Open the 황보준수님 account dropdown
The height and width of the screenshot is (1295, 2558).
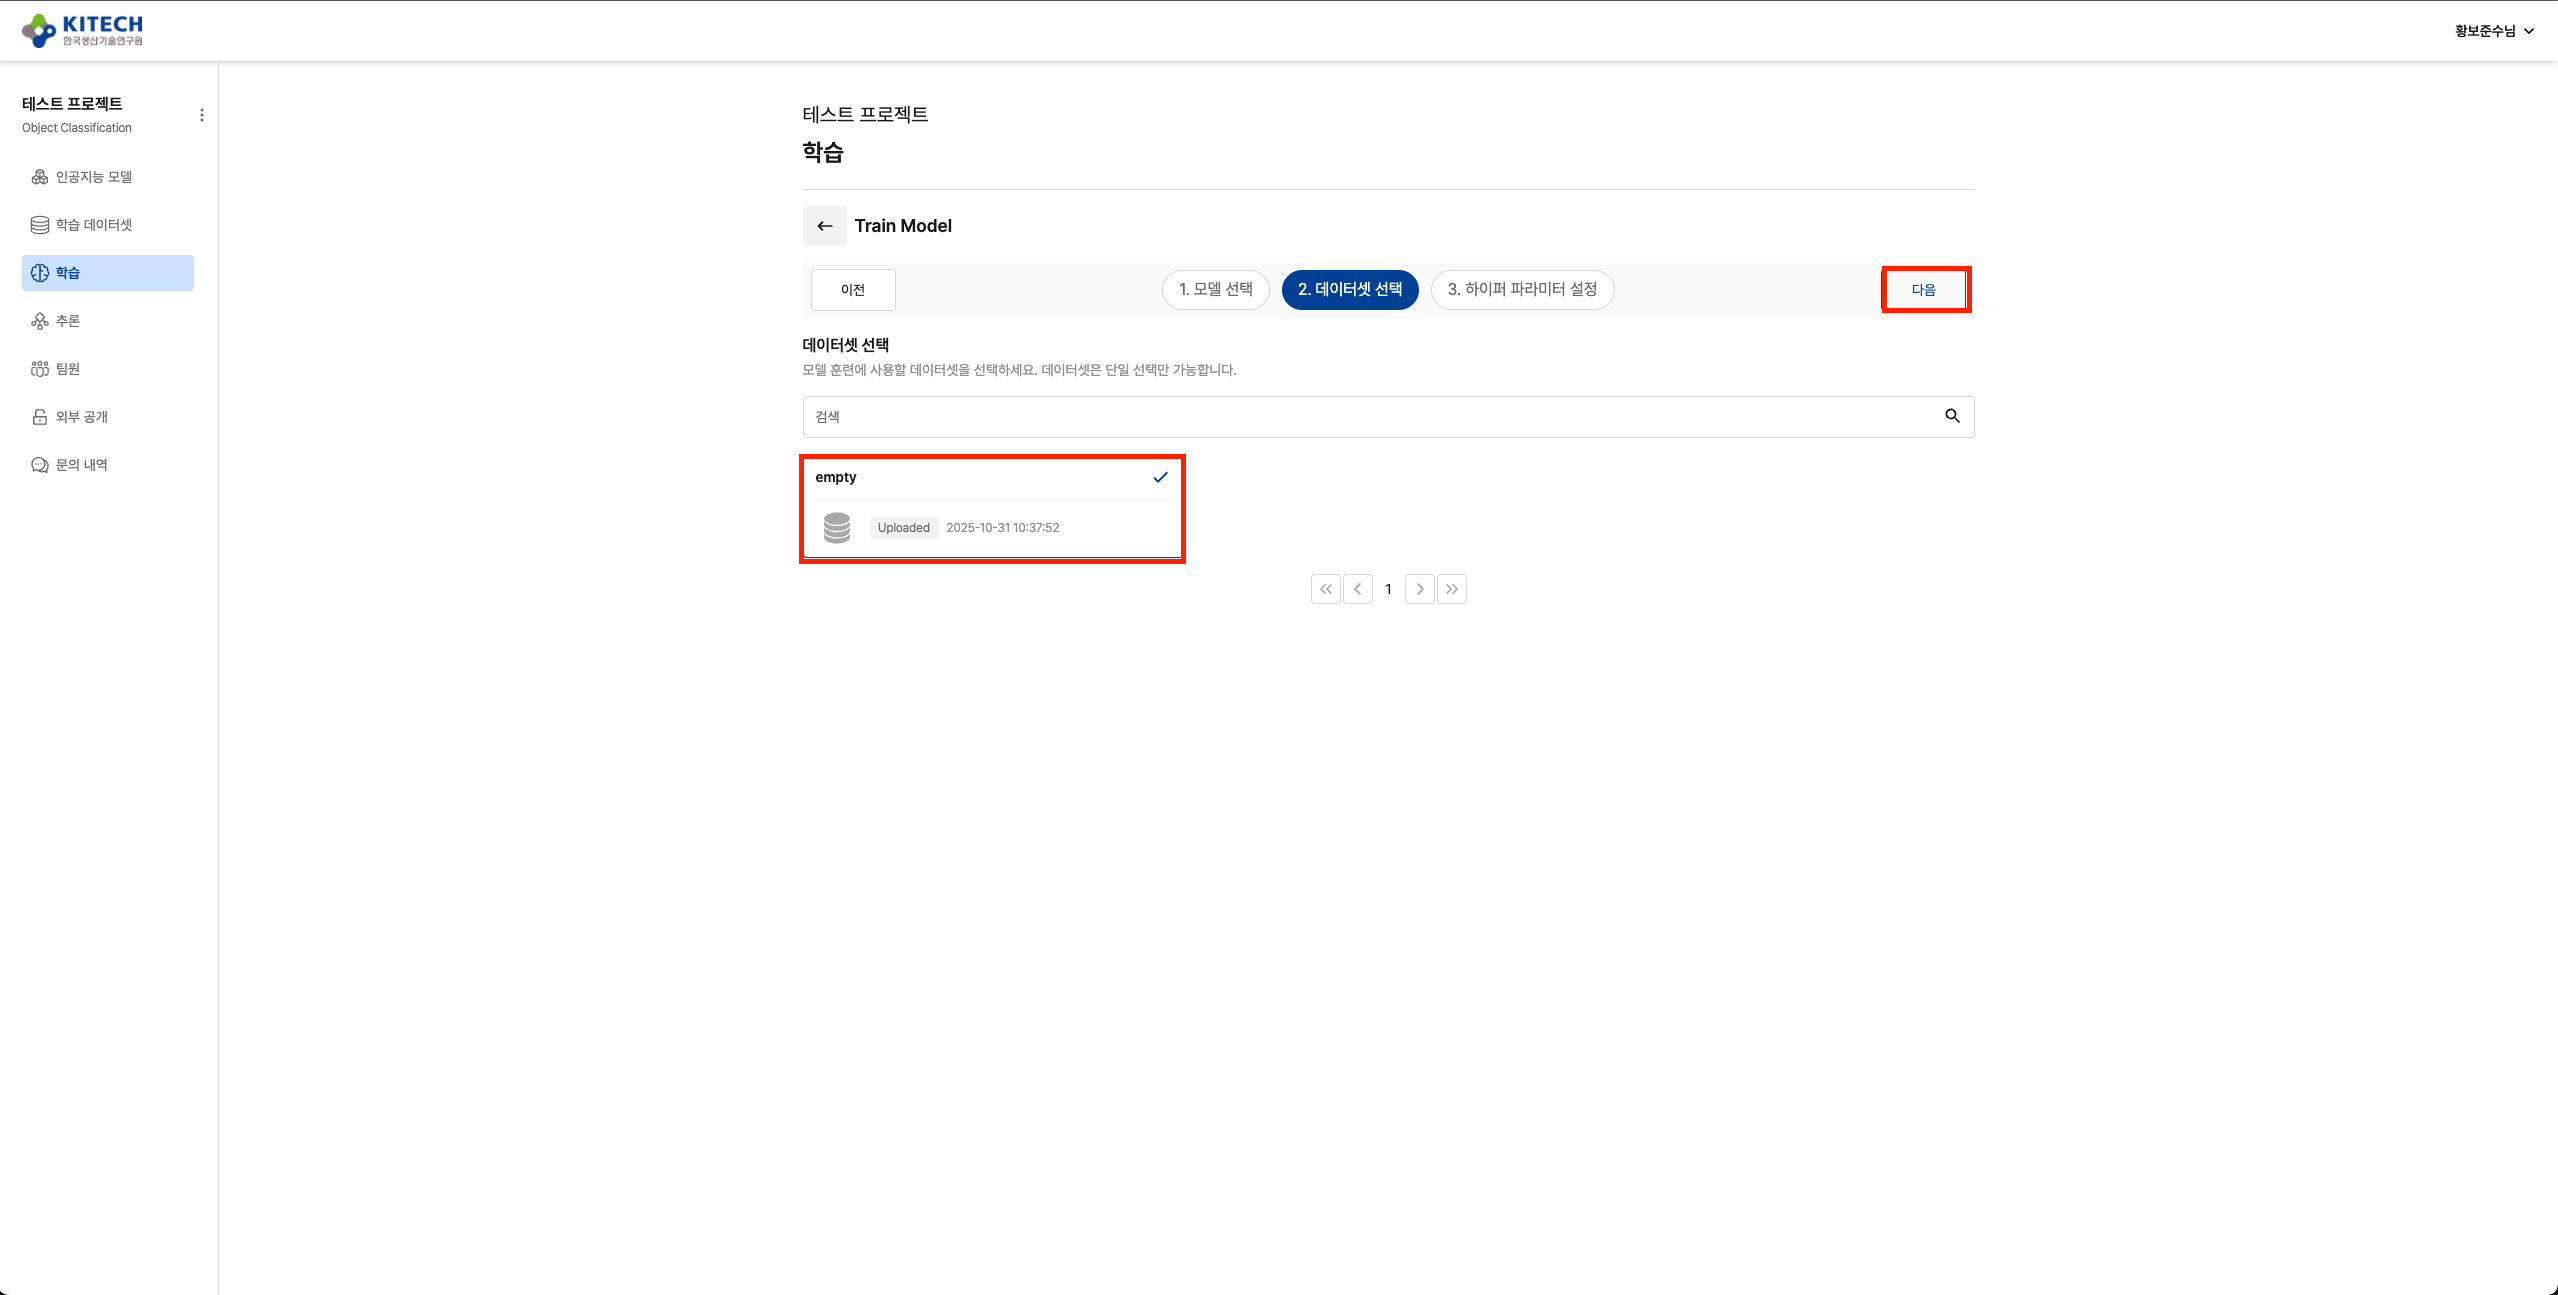pyautogui.click(x=2491, y=30)
